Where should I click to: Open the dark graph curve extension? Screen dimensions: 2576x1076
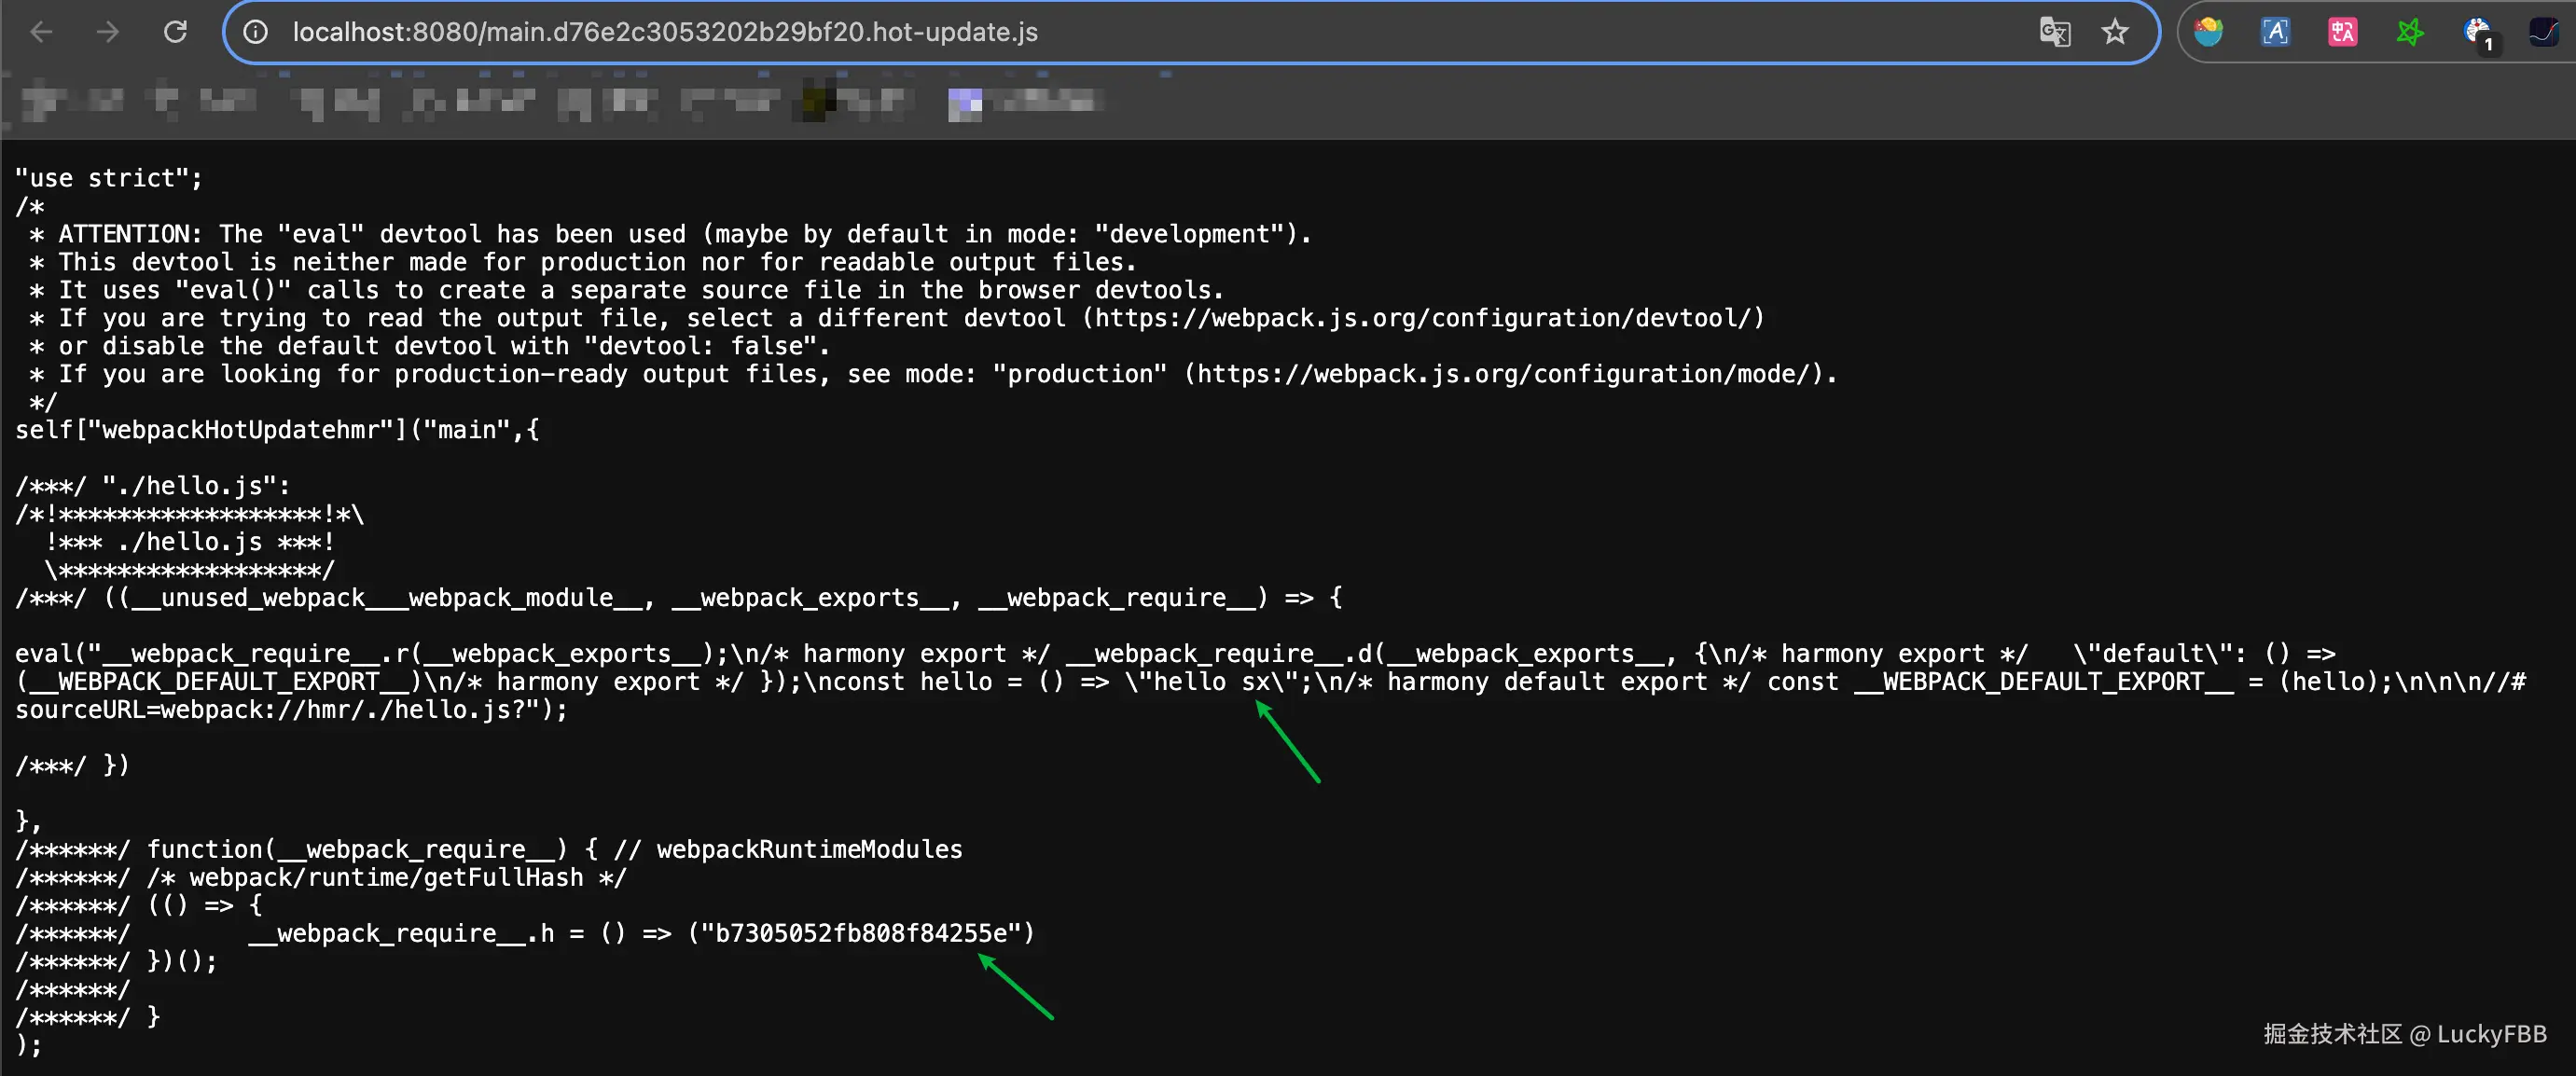point(2544,32)
